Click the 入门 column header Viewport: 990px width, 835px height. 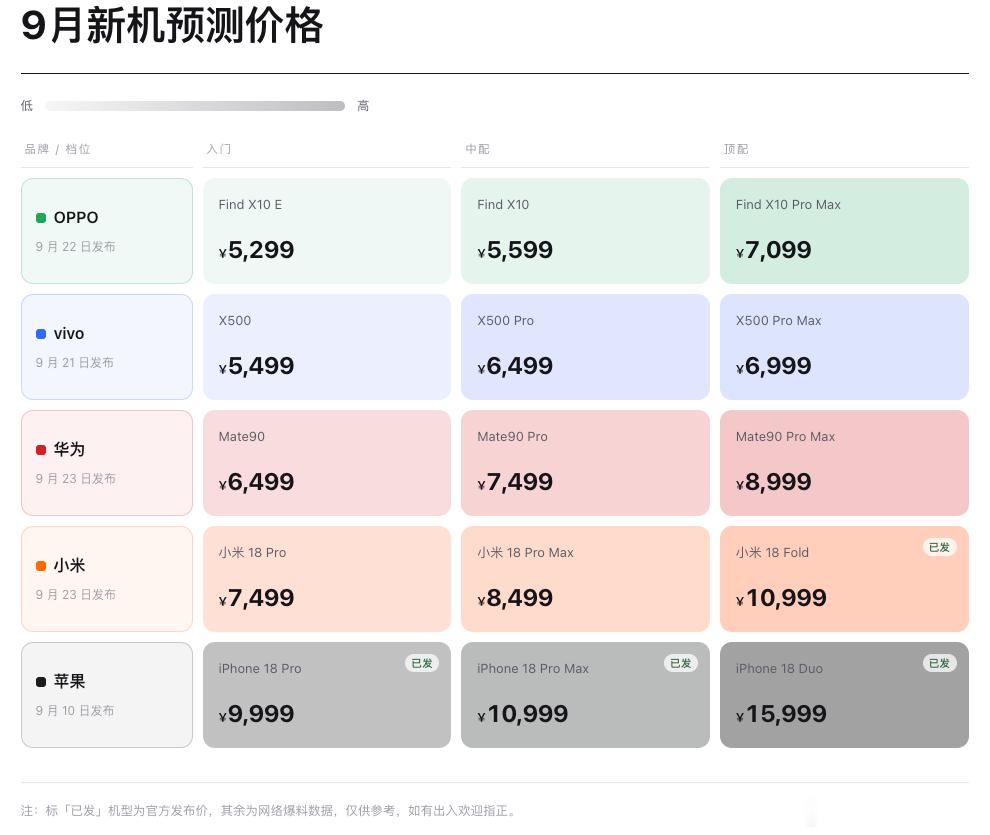coord(218,149)
